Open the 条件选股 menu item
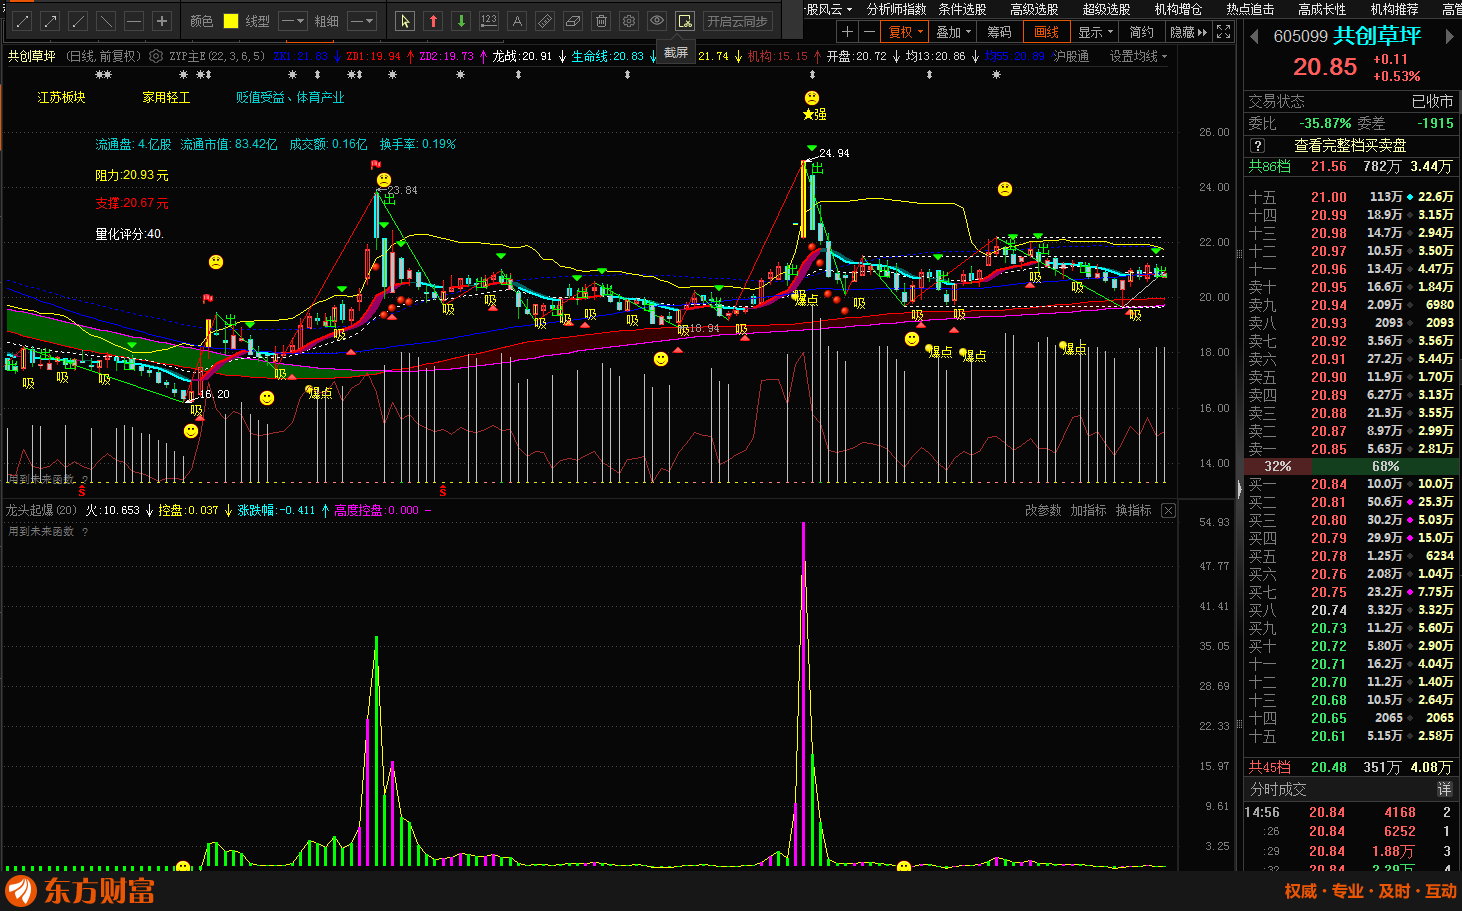Screen dimensions: 1462x911 point(962,9)
